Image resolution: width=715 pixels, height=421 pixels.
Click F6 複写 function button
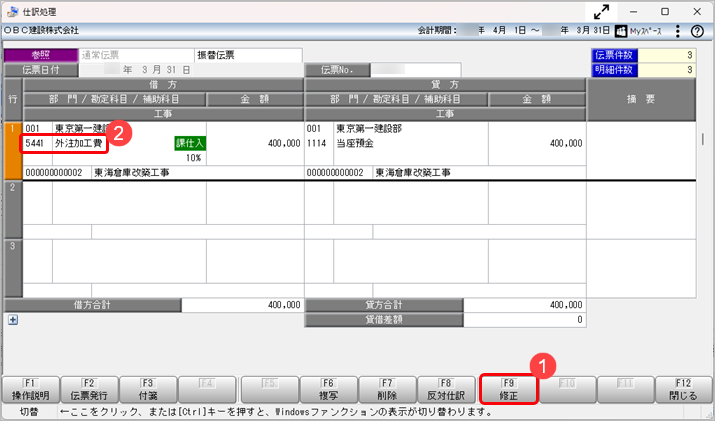point(328,390)
